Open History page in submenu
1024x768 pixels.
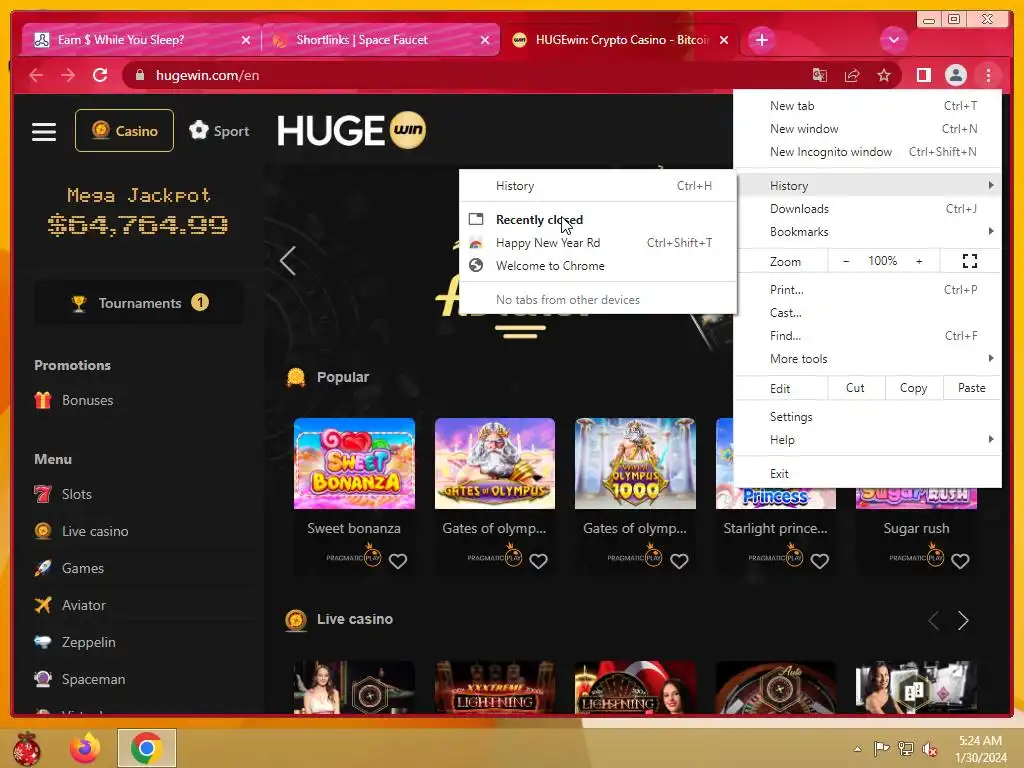point(598,185)
